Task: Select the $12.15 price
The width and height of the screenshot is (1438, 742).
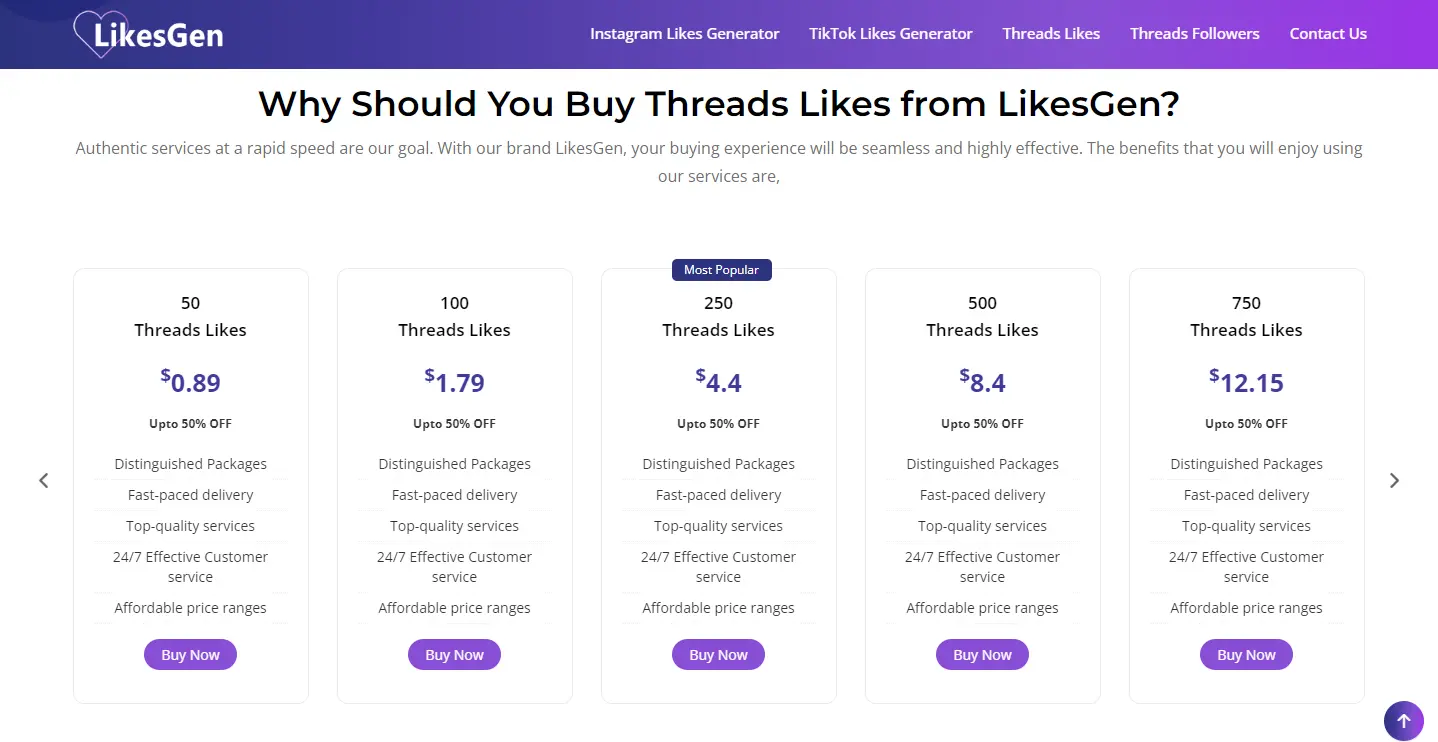Action: coord(1246,381)
